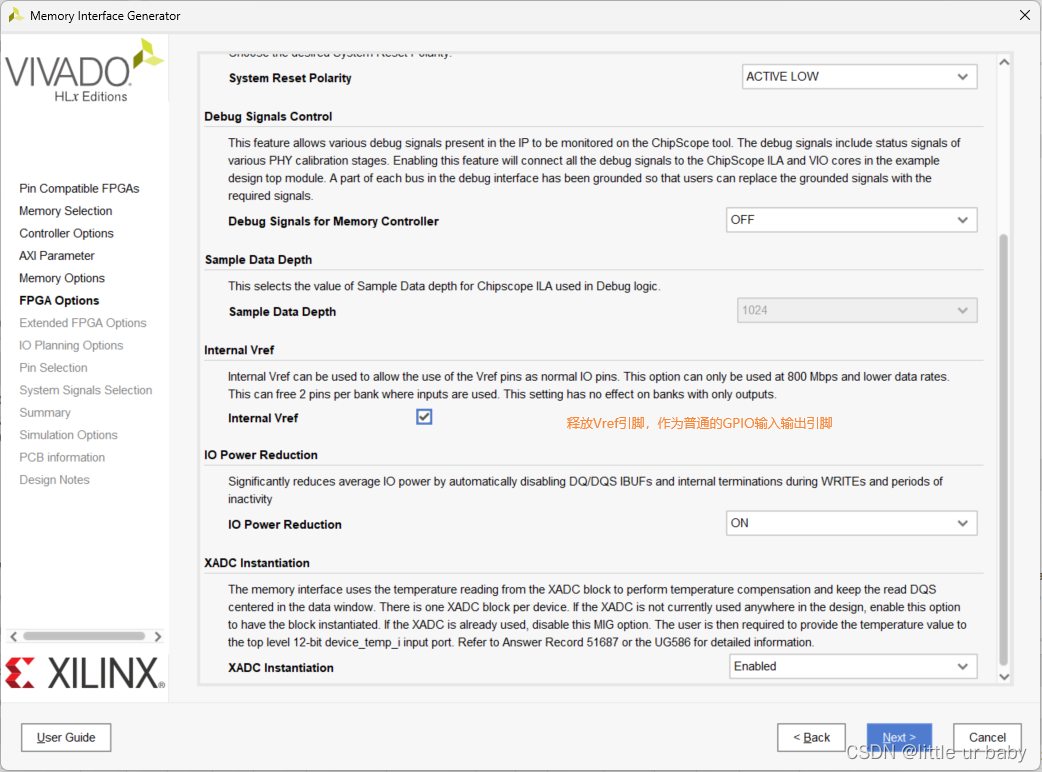This screenshot has height=772, width=1042.
Task: Select PCB information step
Action: [62, 458]
